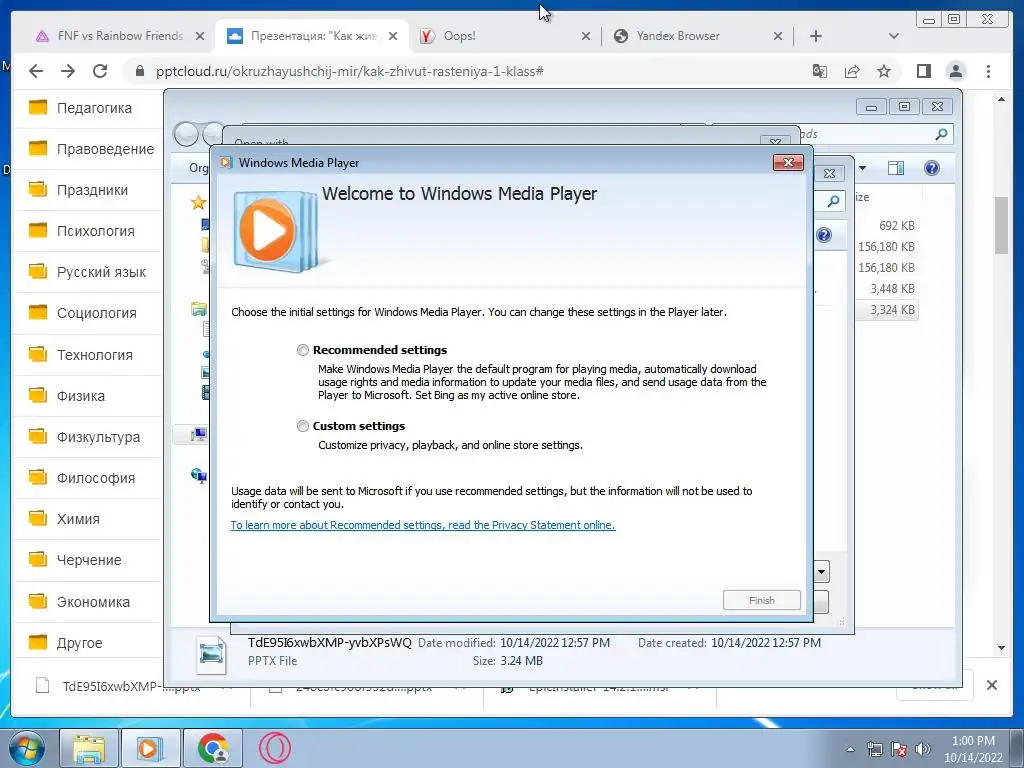Go back in browser history
The width and height of the screenshot is (1024, 768).
click(x=36, y=71)
